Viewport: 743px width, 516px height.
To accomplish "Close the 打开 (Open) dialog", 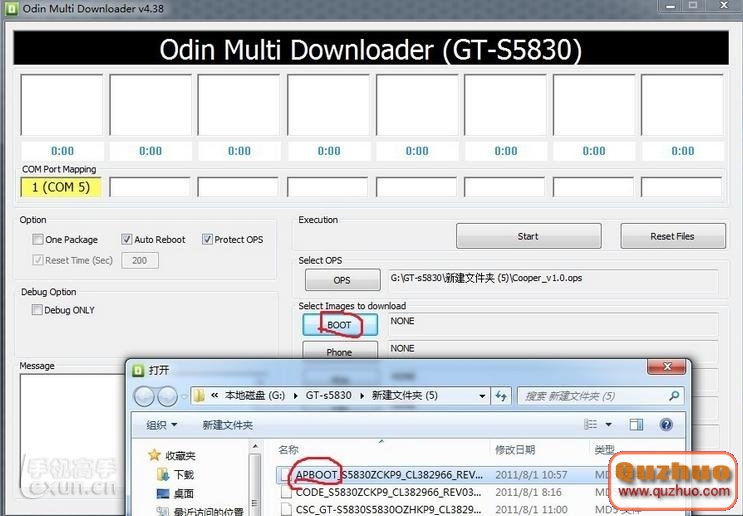I will pos(666,366).
